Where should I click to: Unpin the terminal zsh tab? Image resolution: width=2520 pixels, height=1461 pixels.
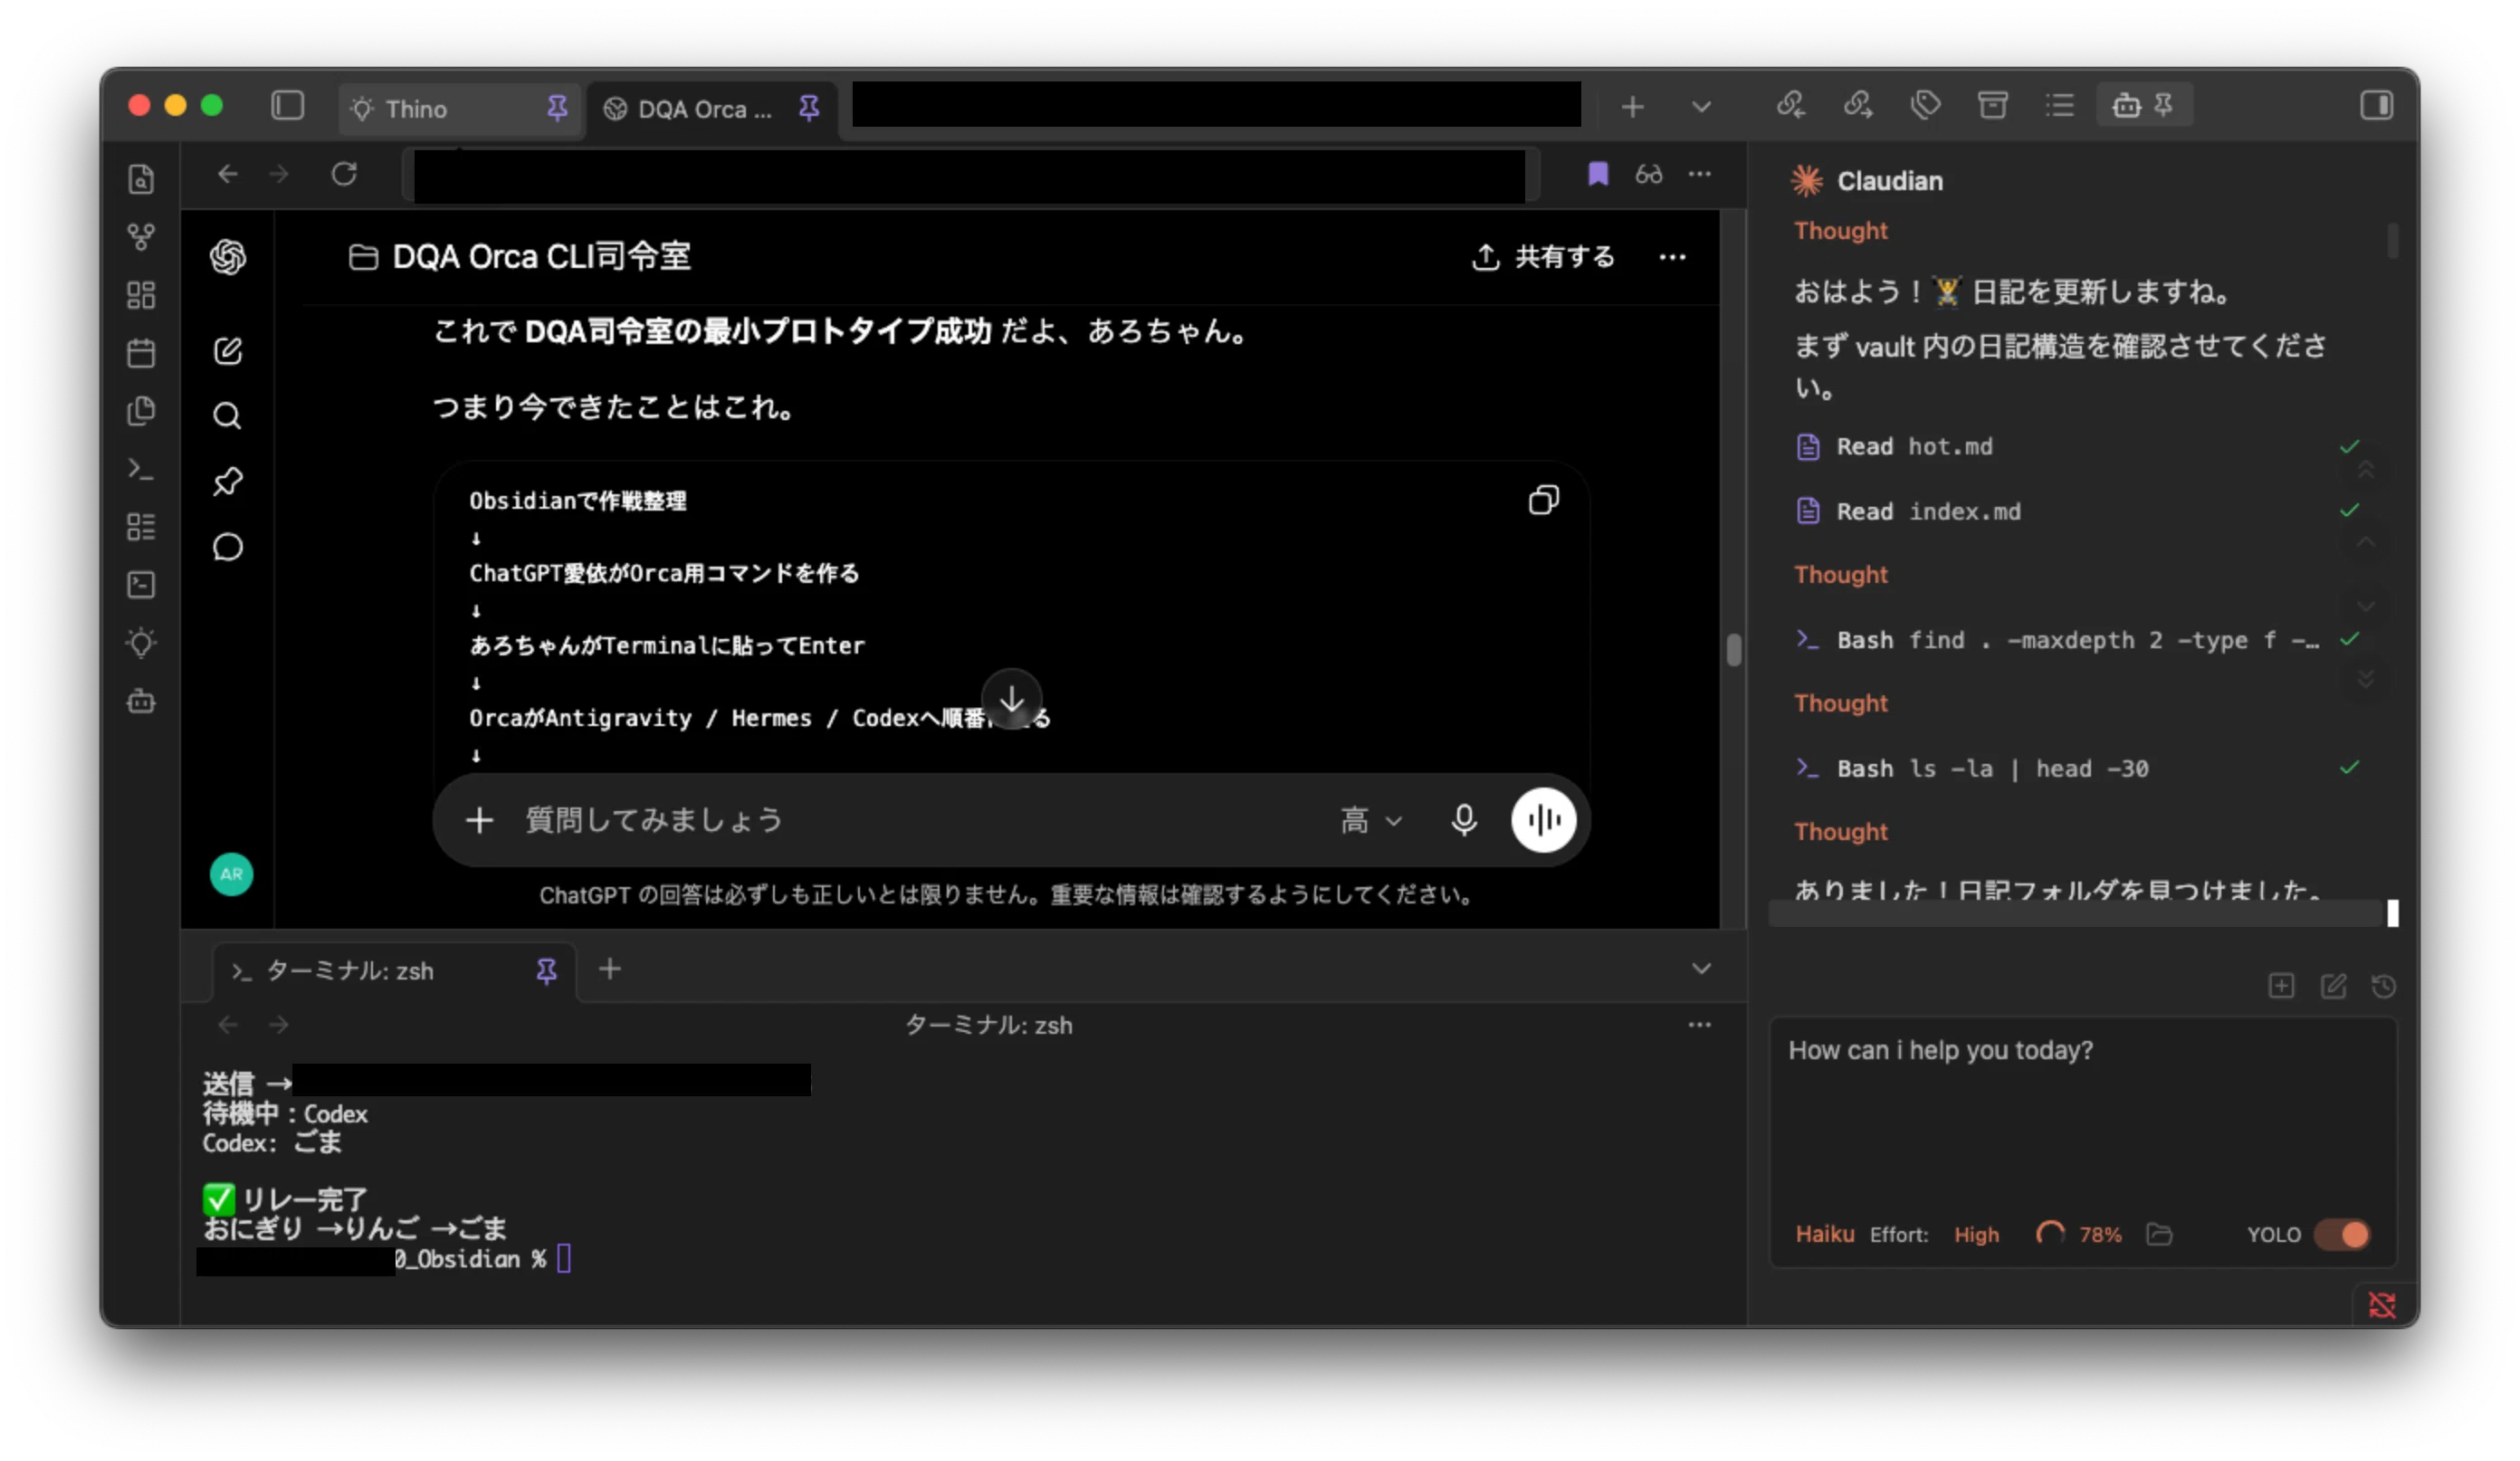pyautogui.click(x=546, y=970)
